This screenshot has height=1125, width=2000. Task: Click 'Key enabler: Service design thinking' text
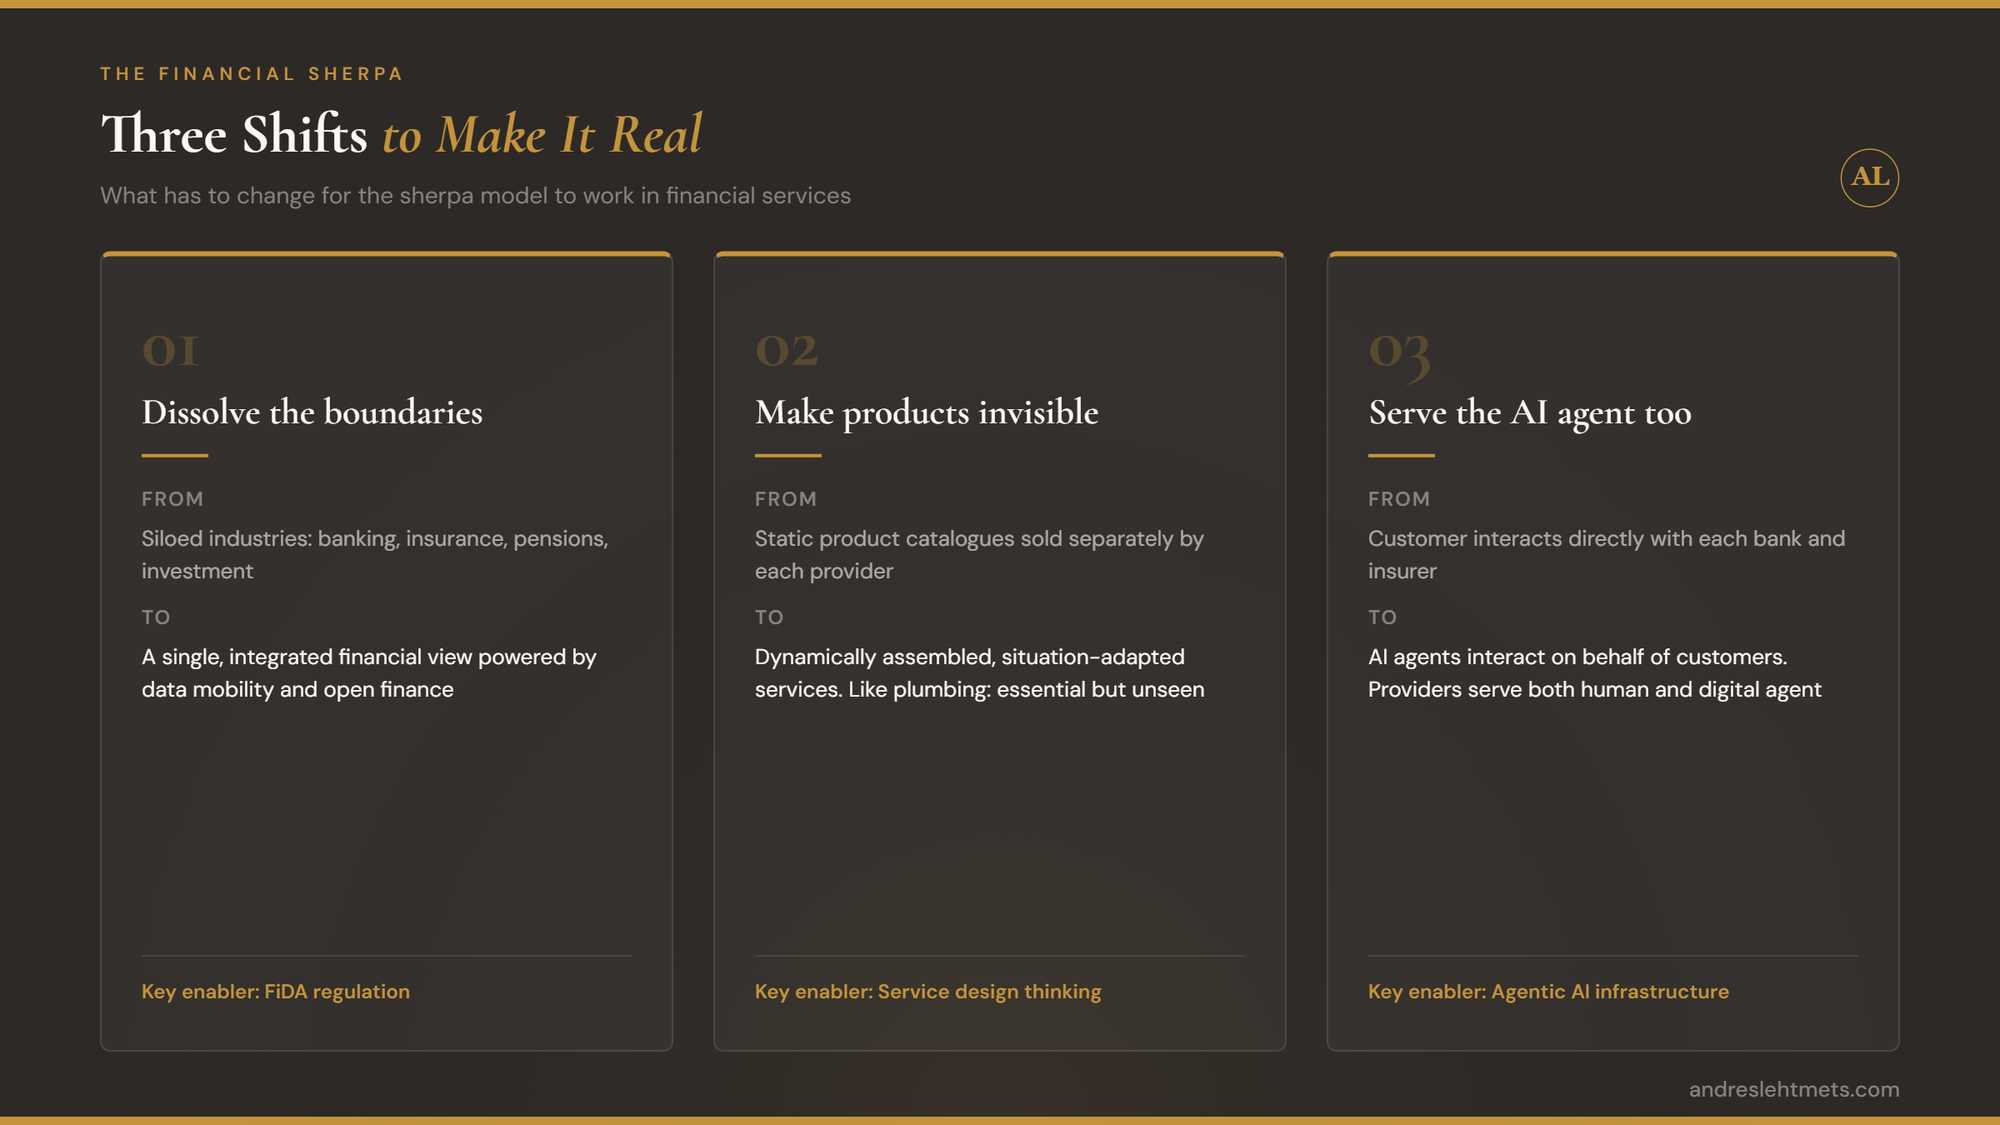pos(927,991)
